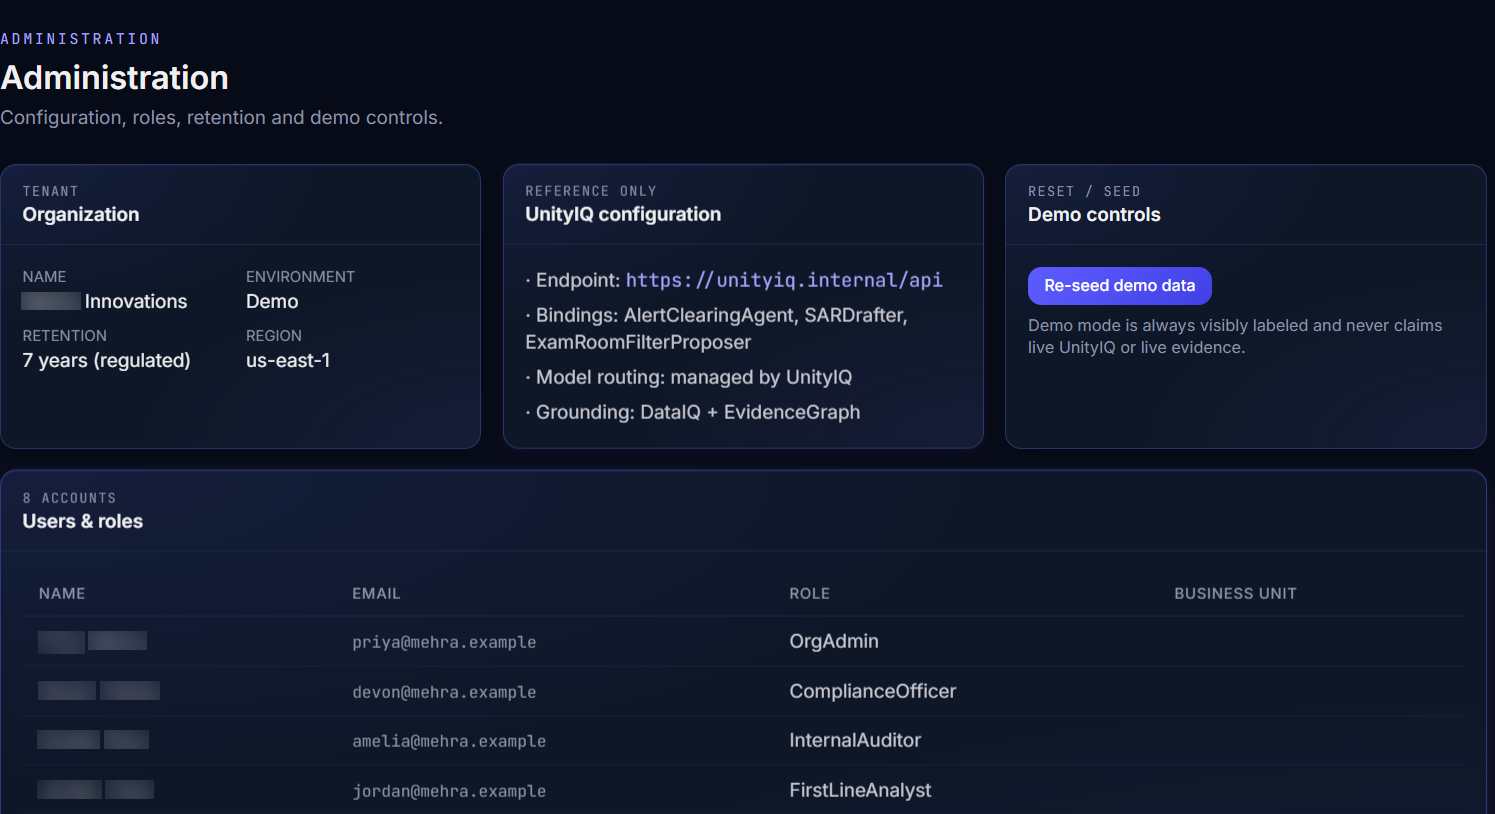Click the ROLE column header
The image size is (1495, 814).
[809, 593]
